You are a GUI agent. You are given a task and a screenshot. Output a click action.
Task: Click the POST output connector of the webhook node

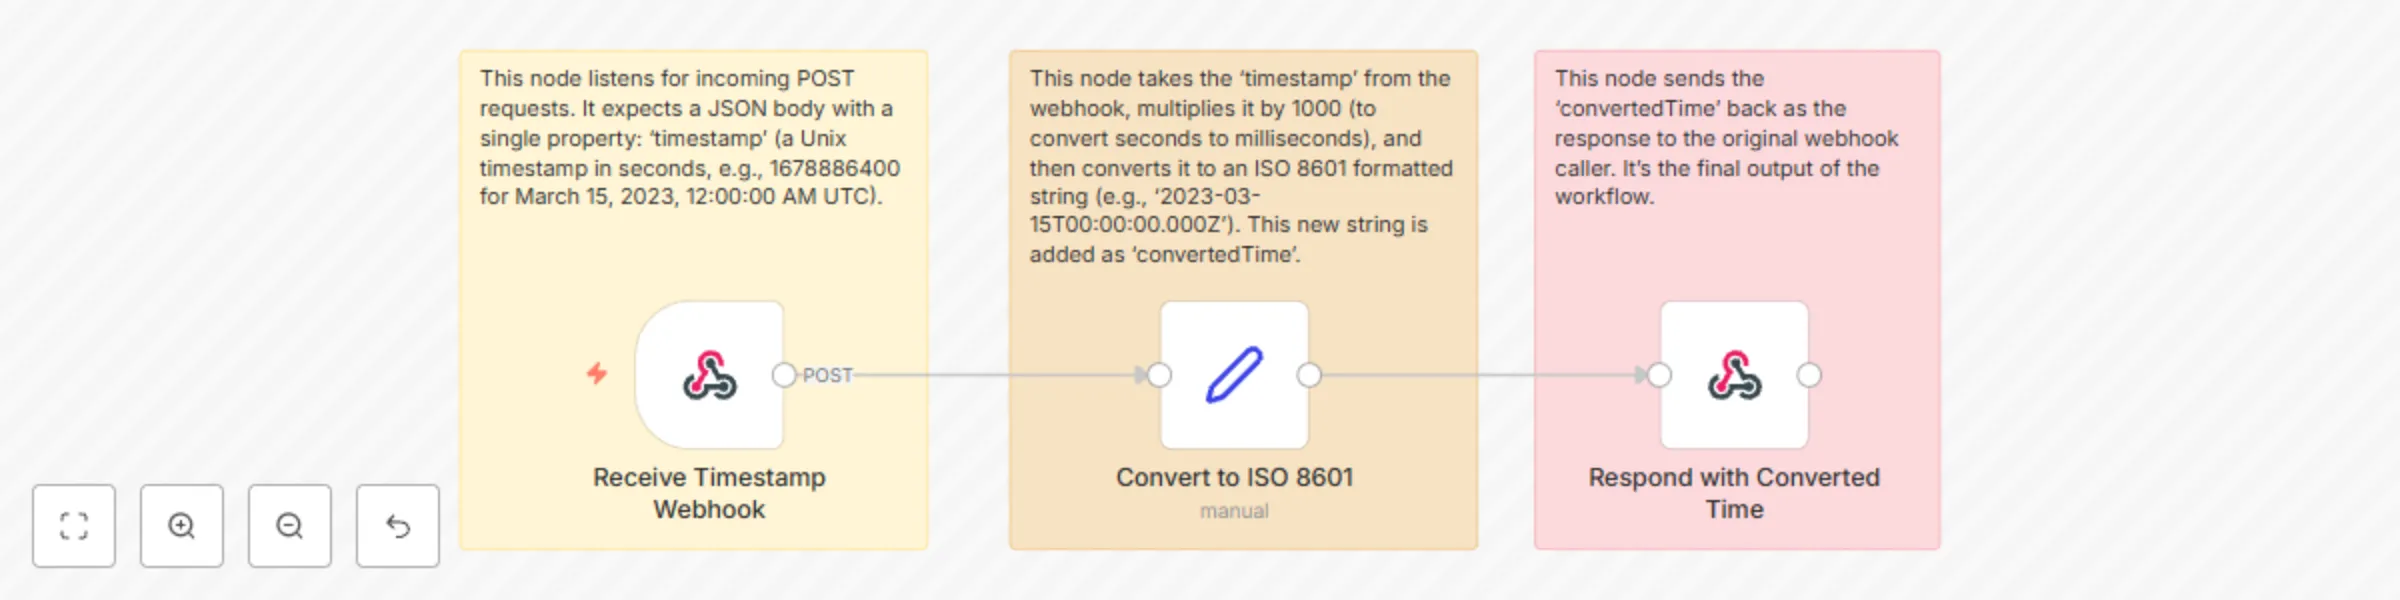[786, 375]
